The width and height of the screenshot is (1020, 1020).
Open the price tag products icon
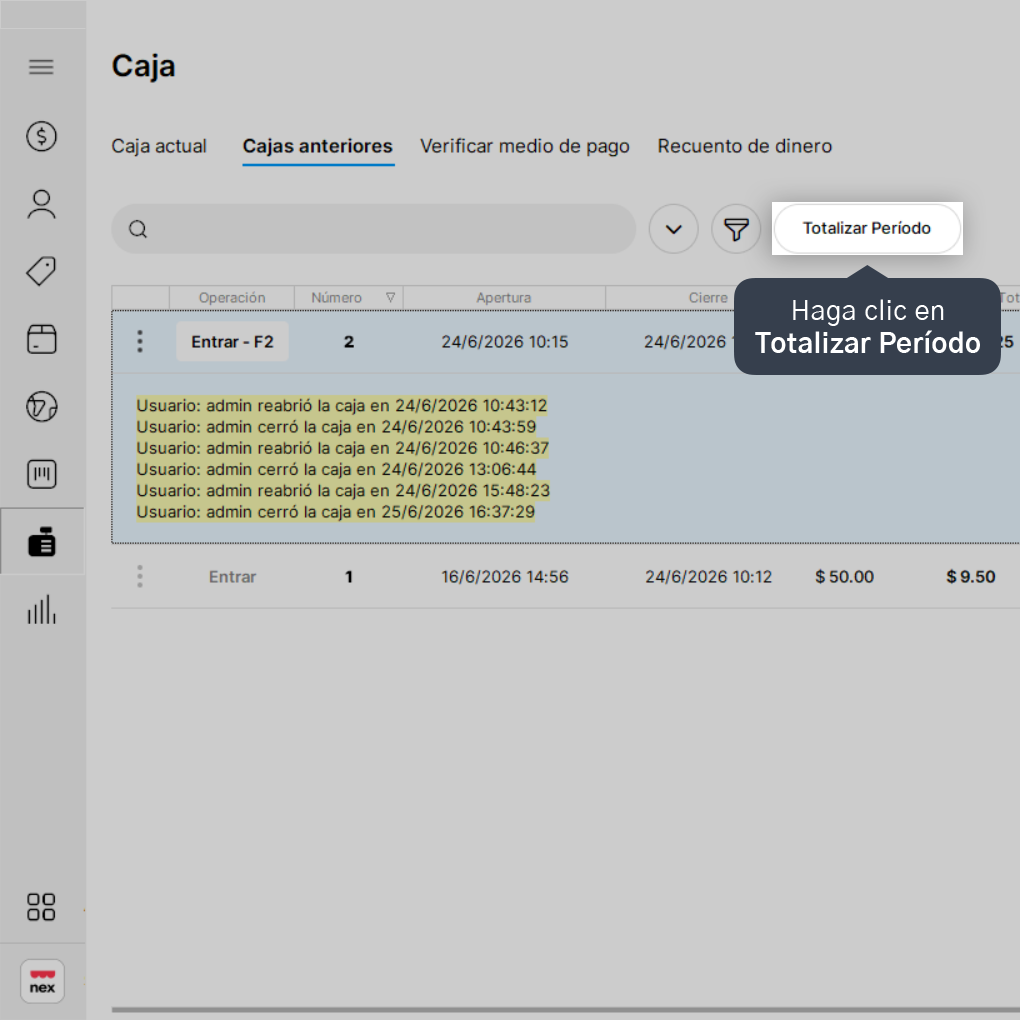click(41, 271)
